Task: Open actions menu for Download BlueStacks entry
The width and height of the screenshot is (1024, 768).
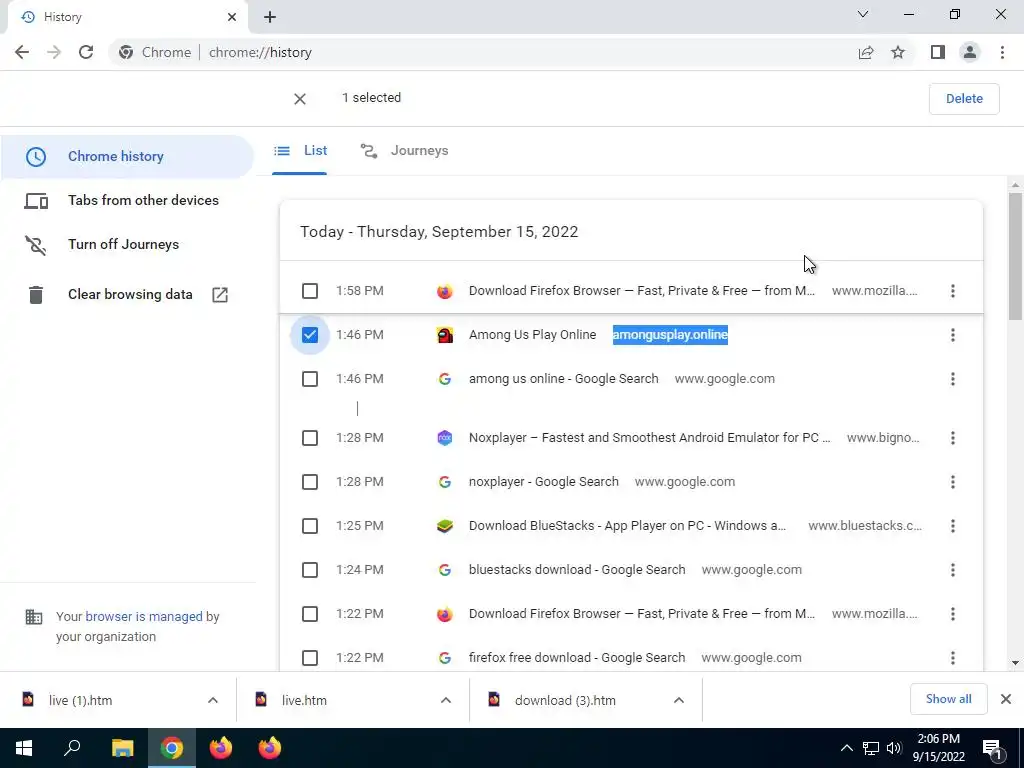Action: [x=953, y=526]
